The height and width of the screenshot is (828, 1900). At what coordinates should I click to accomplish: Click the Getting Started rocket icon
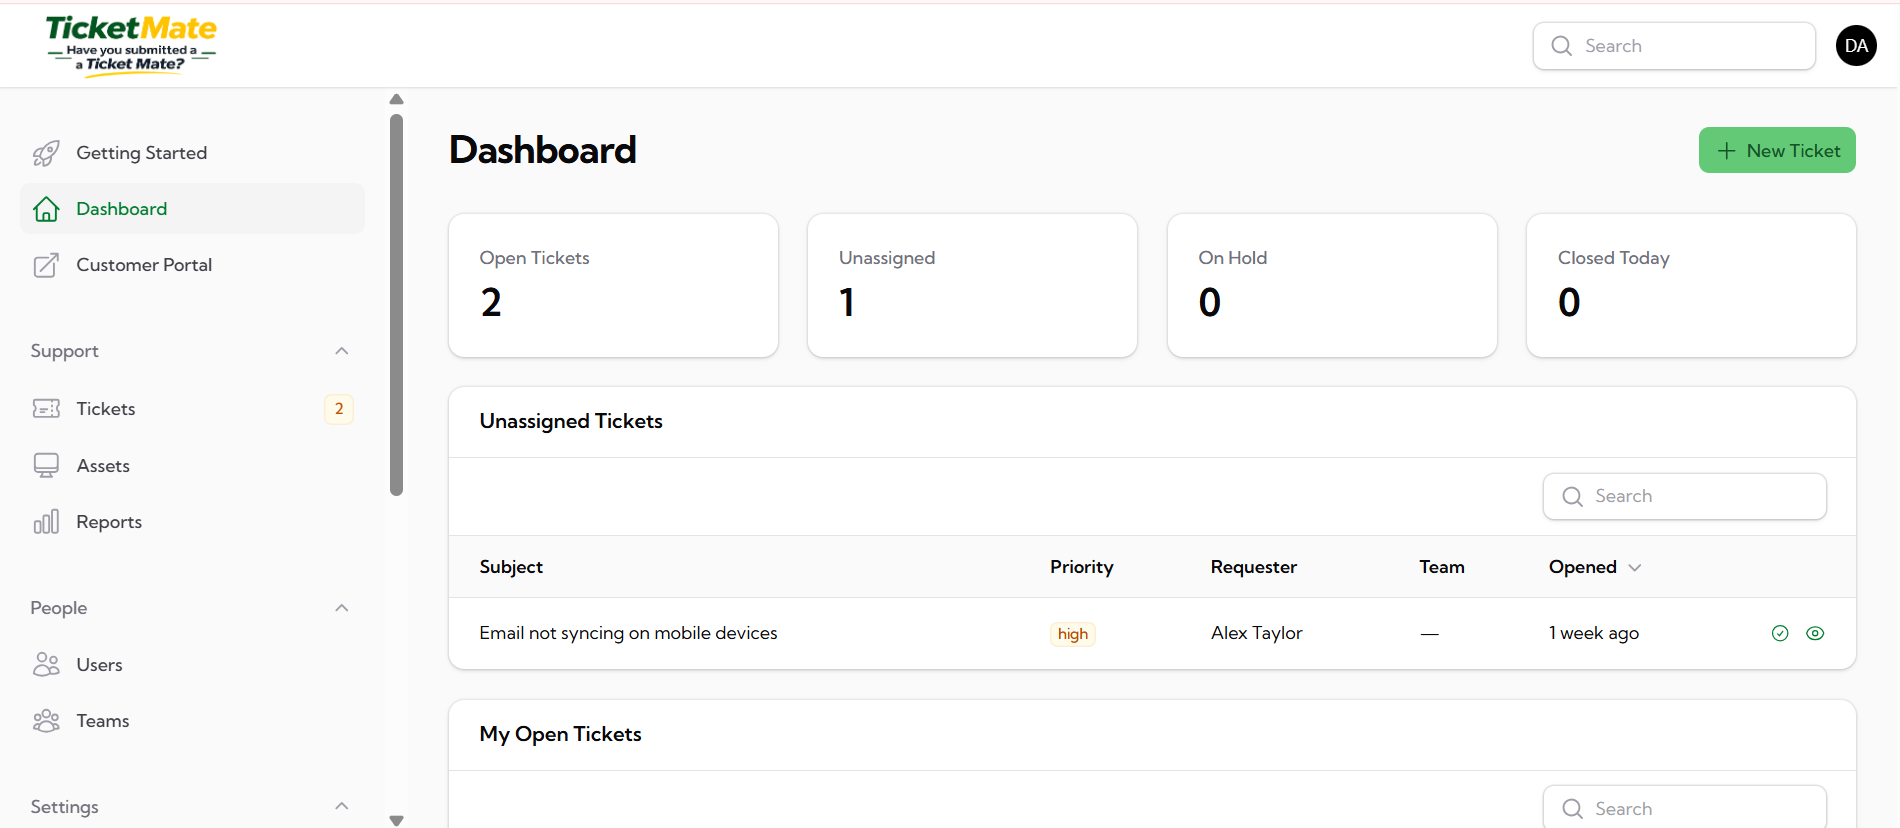46,153
